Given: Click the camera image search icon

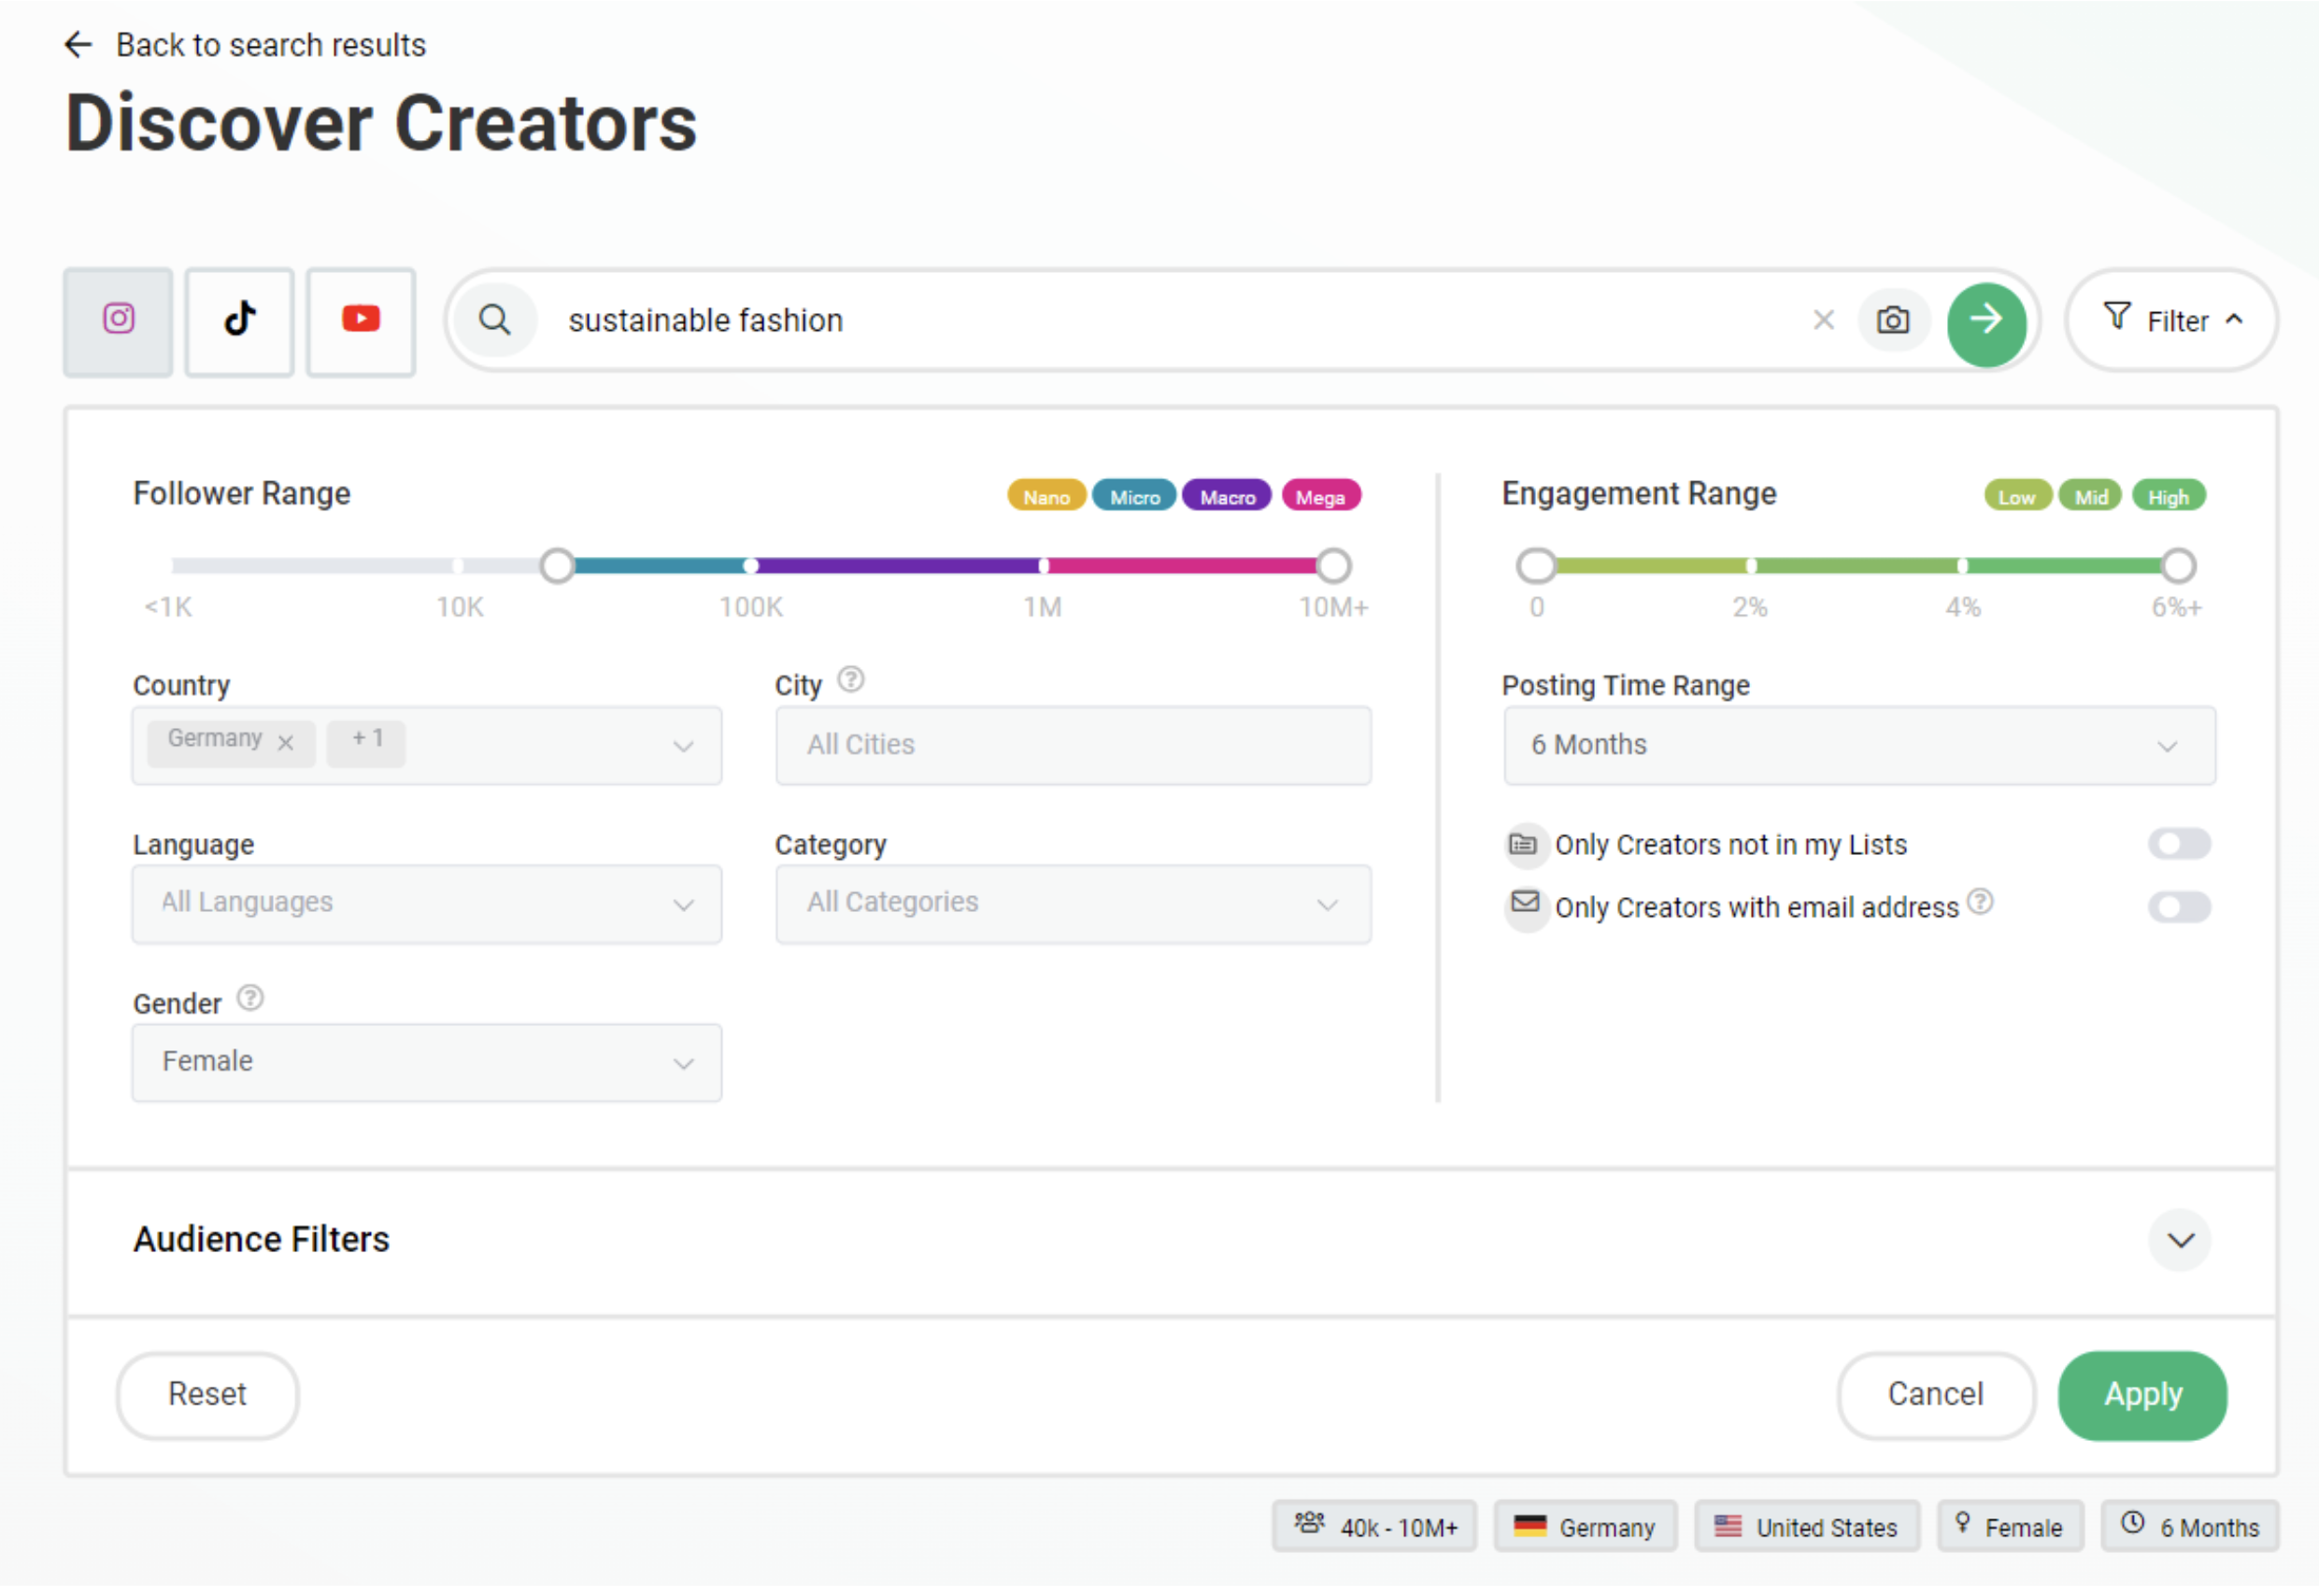Looking at the screenshot, I should point(1892,321).
